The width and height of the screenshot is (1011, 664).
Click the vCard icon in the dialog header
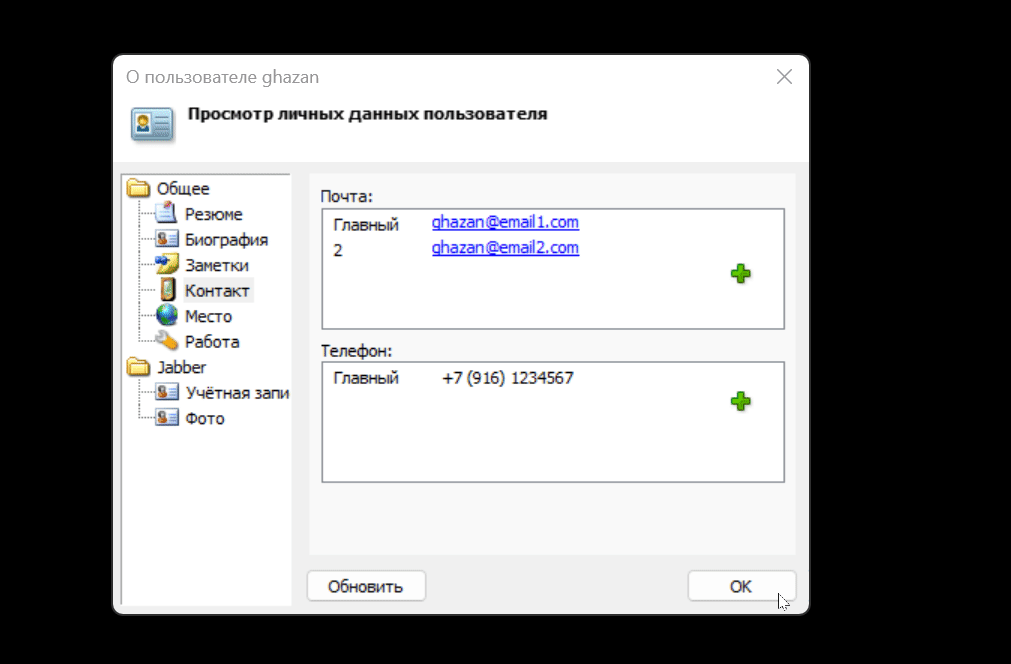(152, 125)
